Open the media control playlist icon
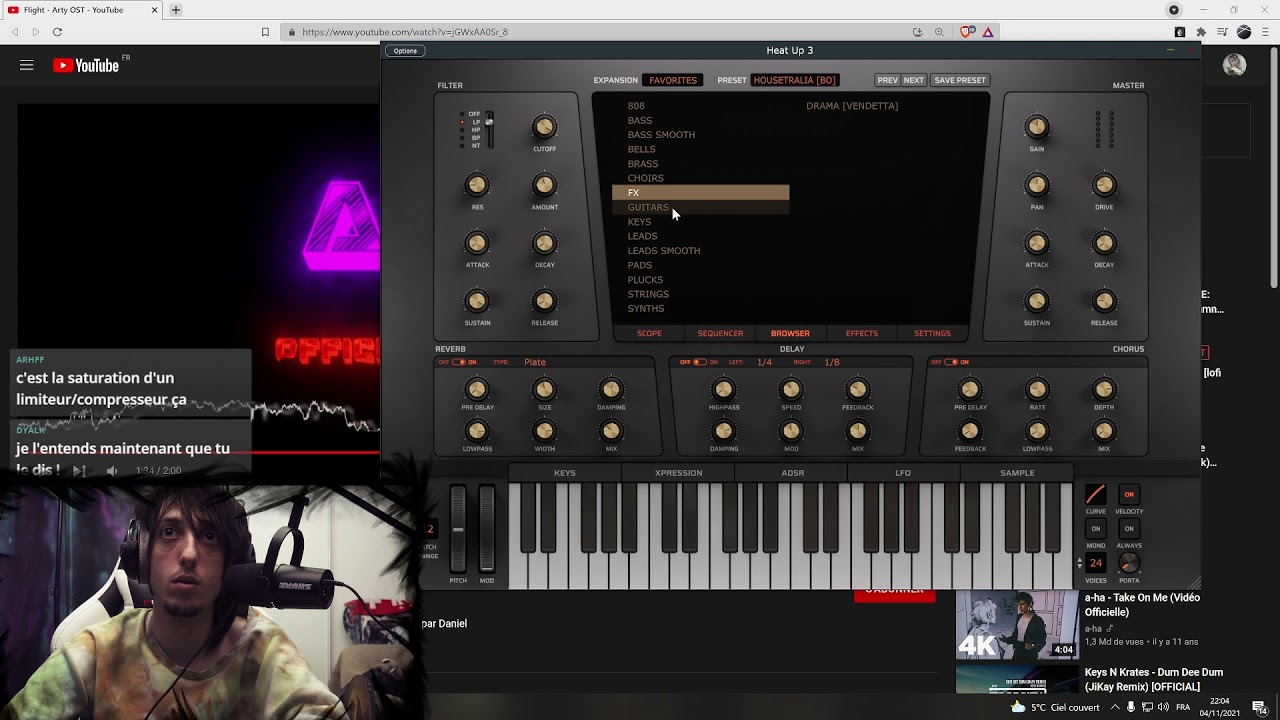 [x=1222, y=32]
